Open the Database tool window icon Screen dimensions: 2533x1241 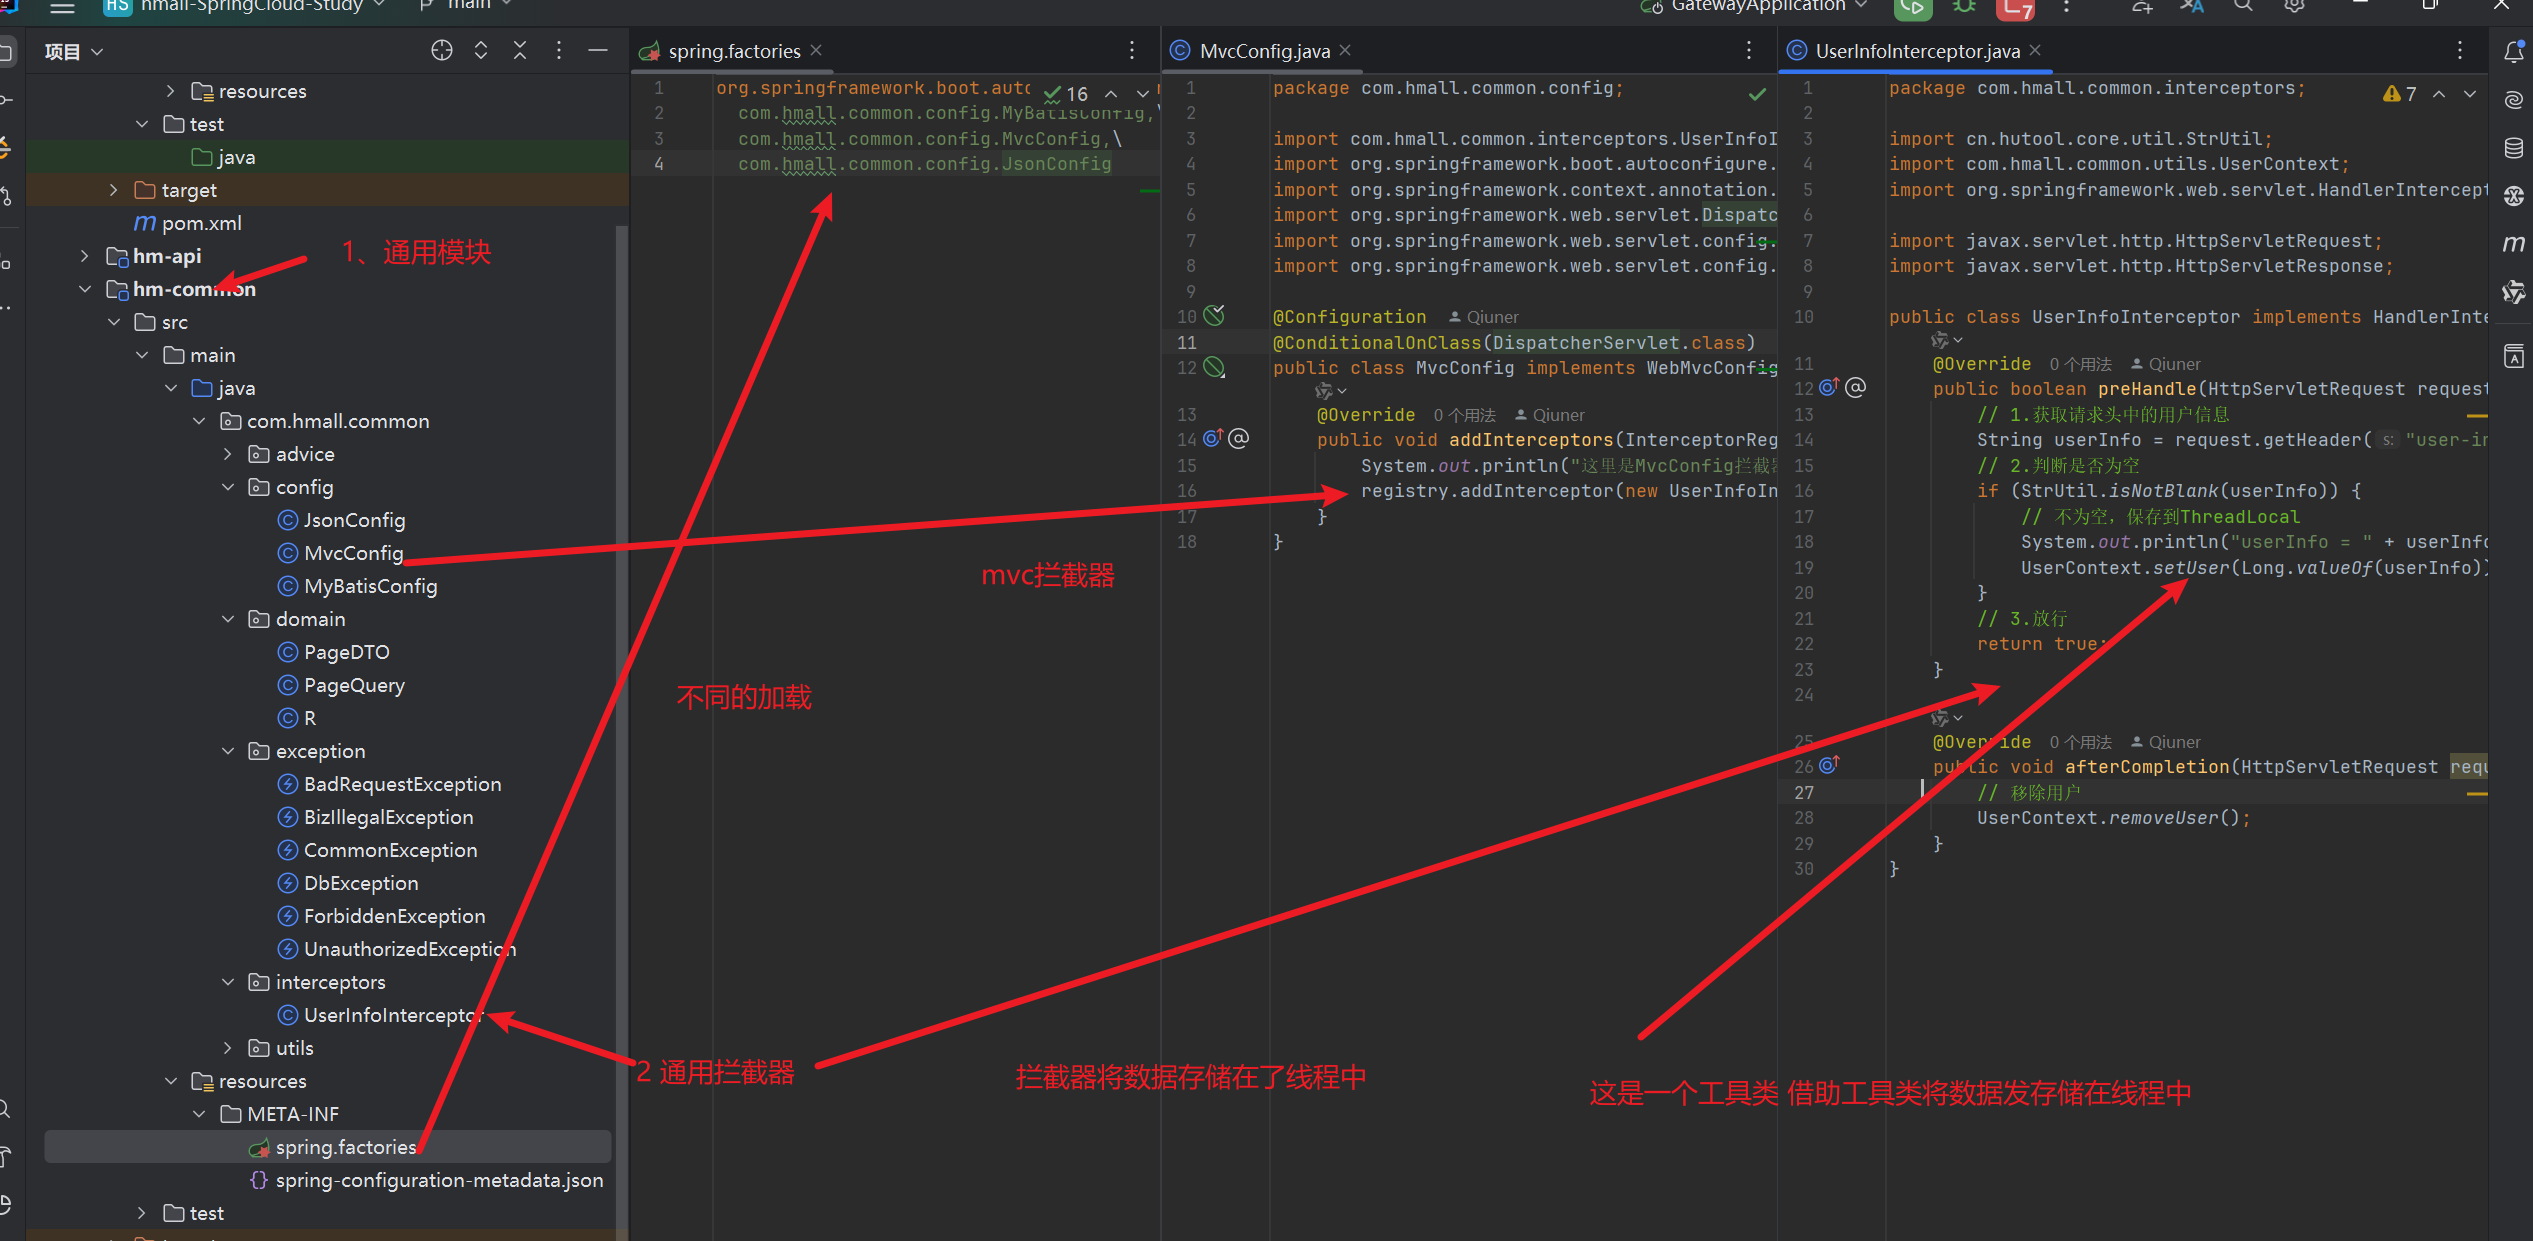point(2513,148)
